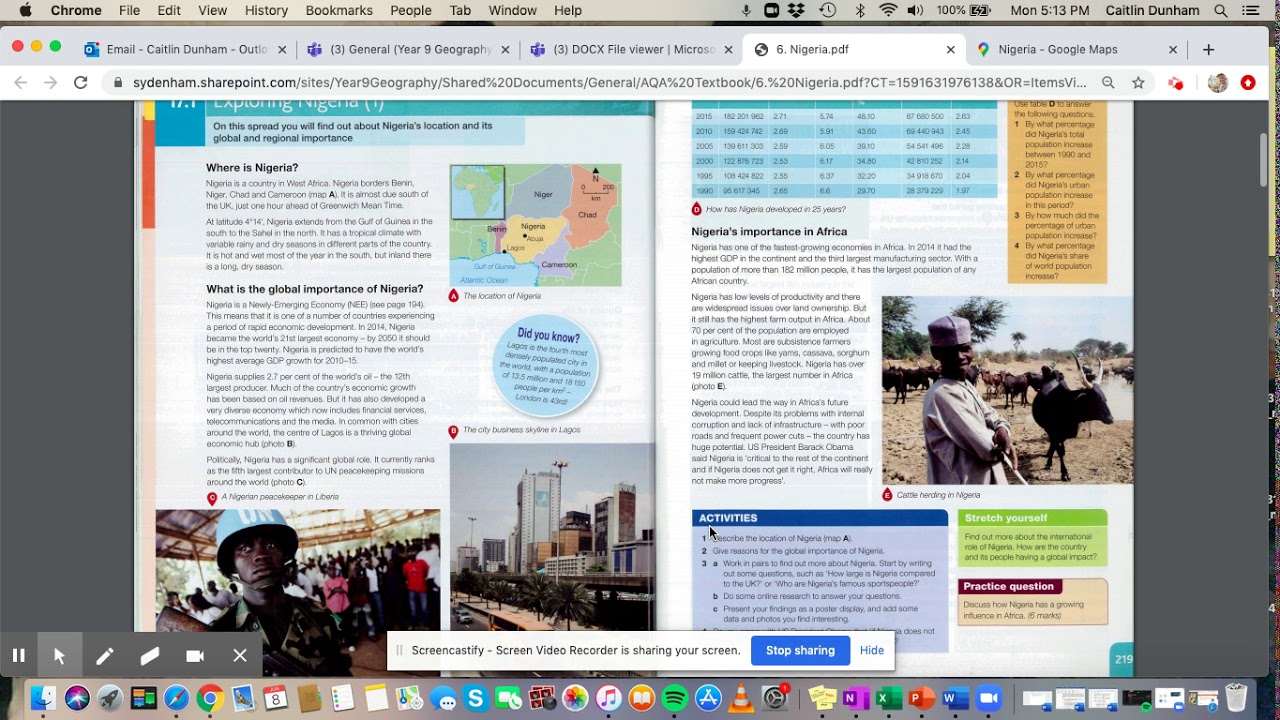Screen dimensions: 1280x720
Task: Go back to the previous page
Action: tap(20, 83)
